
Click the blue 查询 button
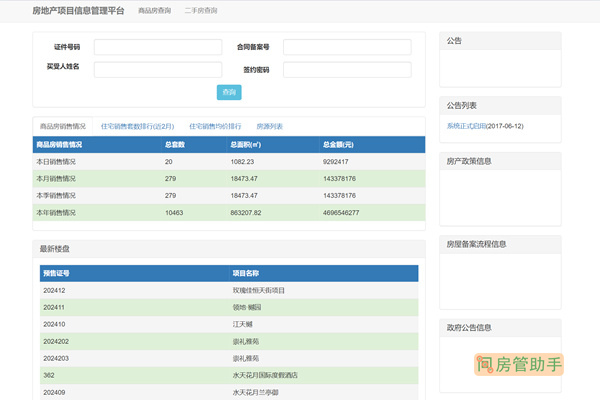(x=229, y=92)
